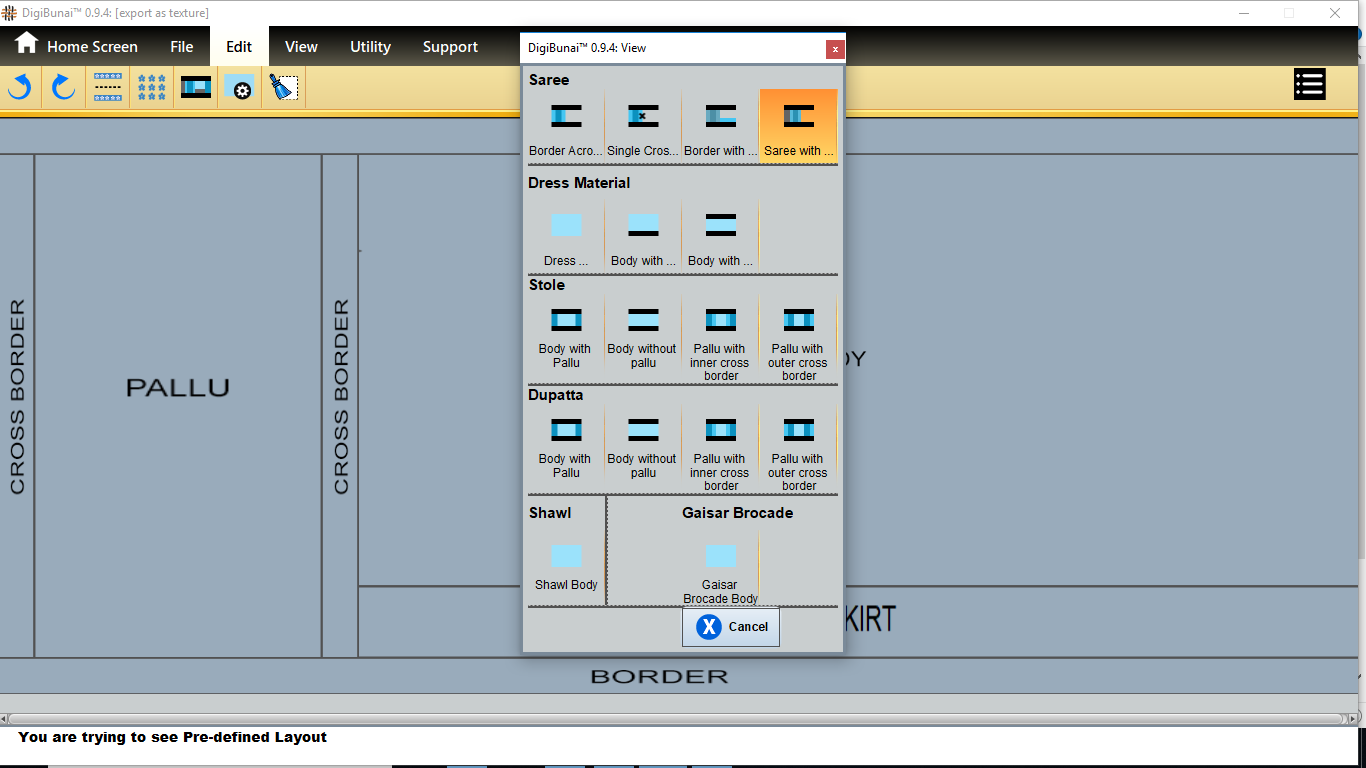Open the File menu
This screenshot has height=768, width=1366.
182,47
